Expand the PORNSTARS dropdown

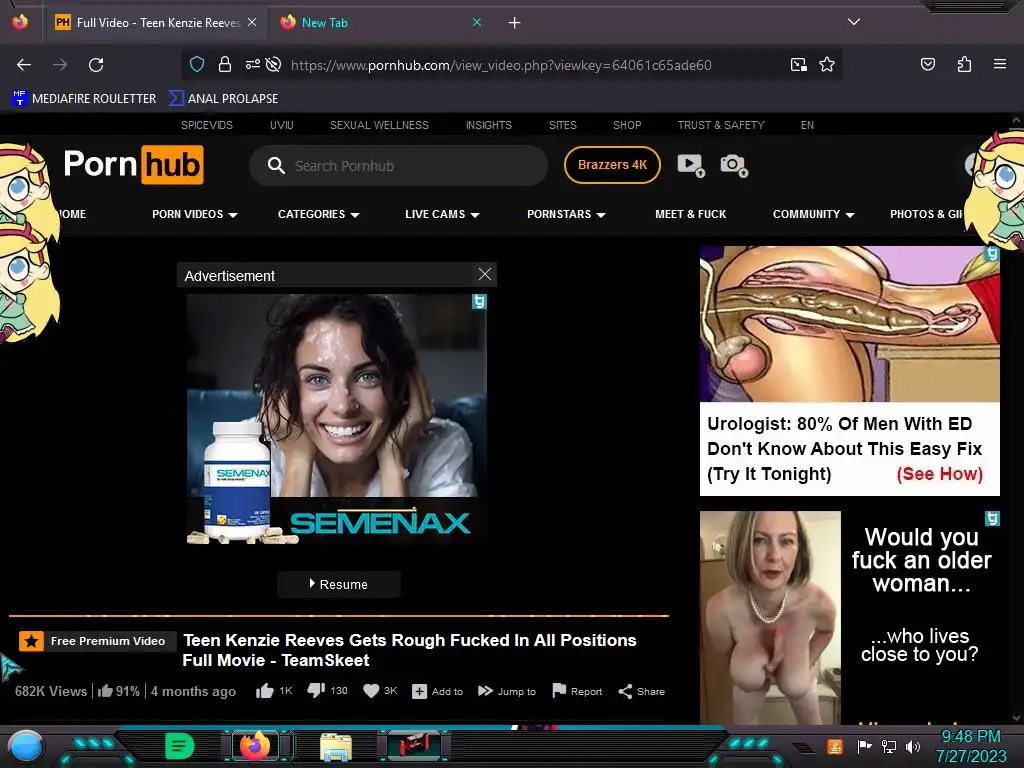tap(566, 214)
